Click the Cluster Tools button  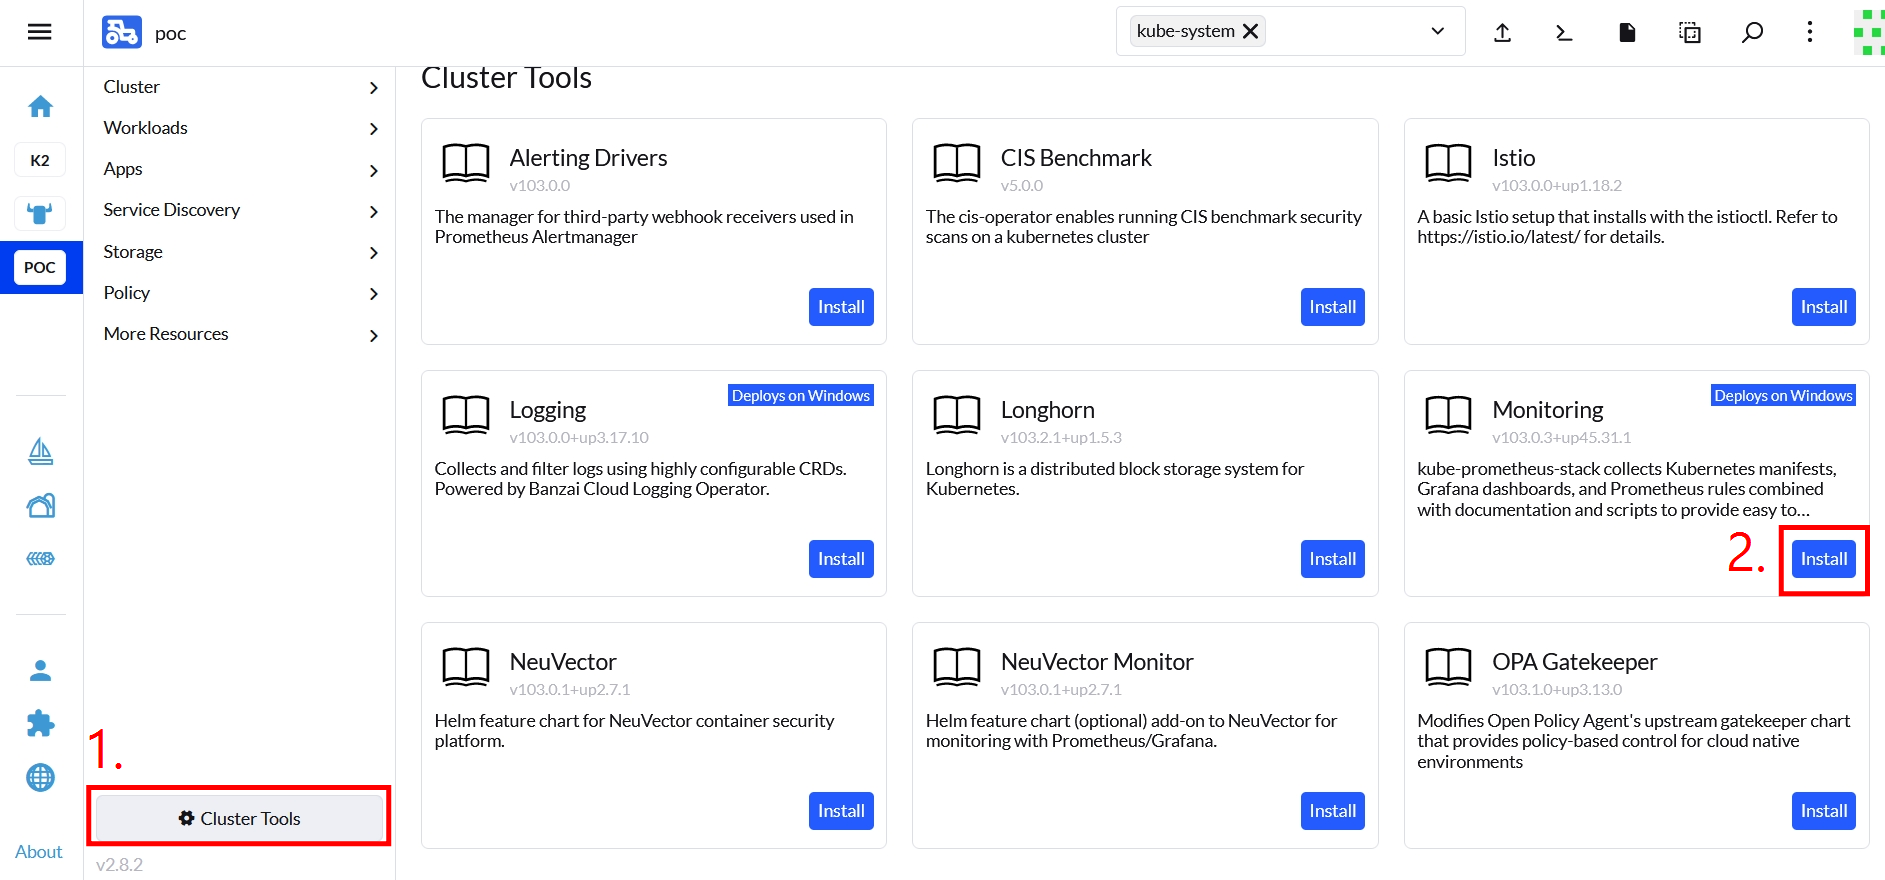[x=240, y=818]
